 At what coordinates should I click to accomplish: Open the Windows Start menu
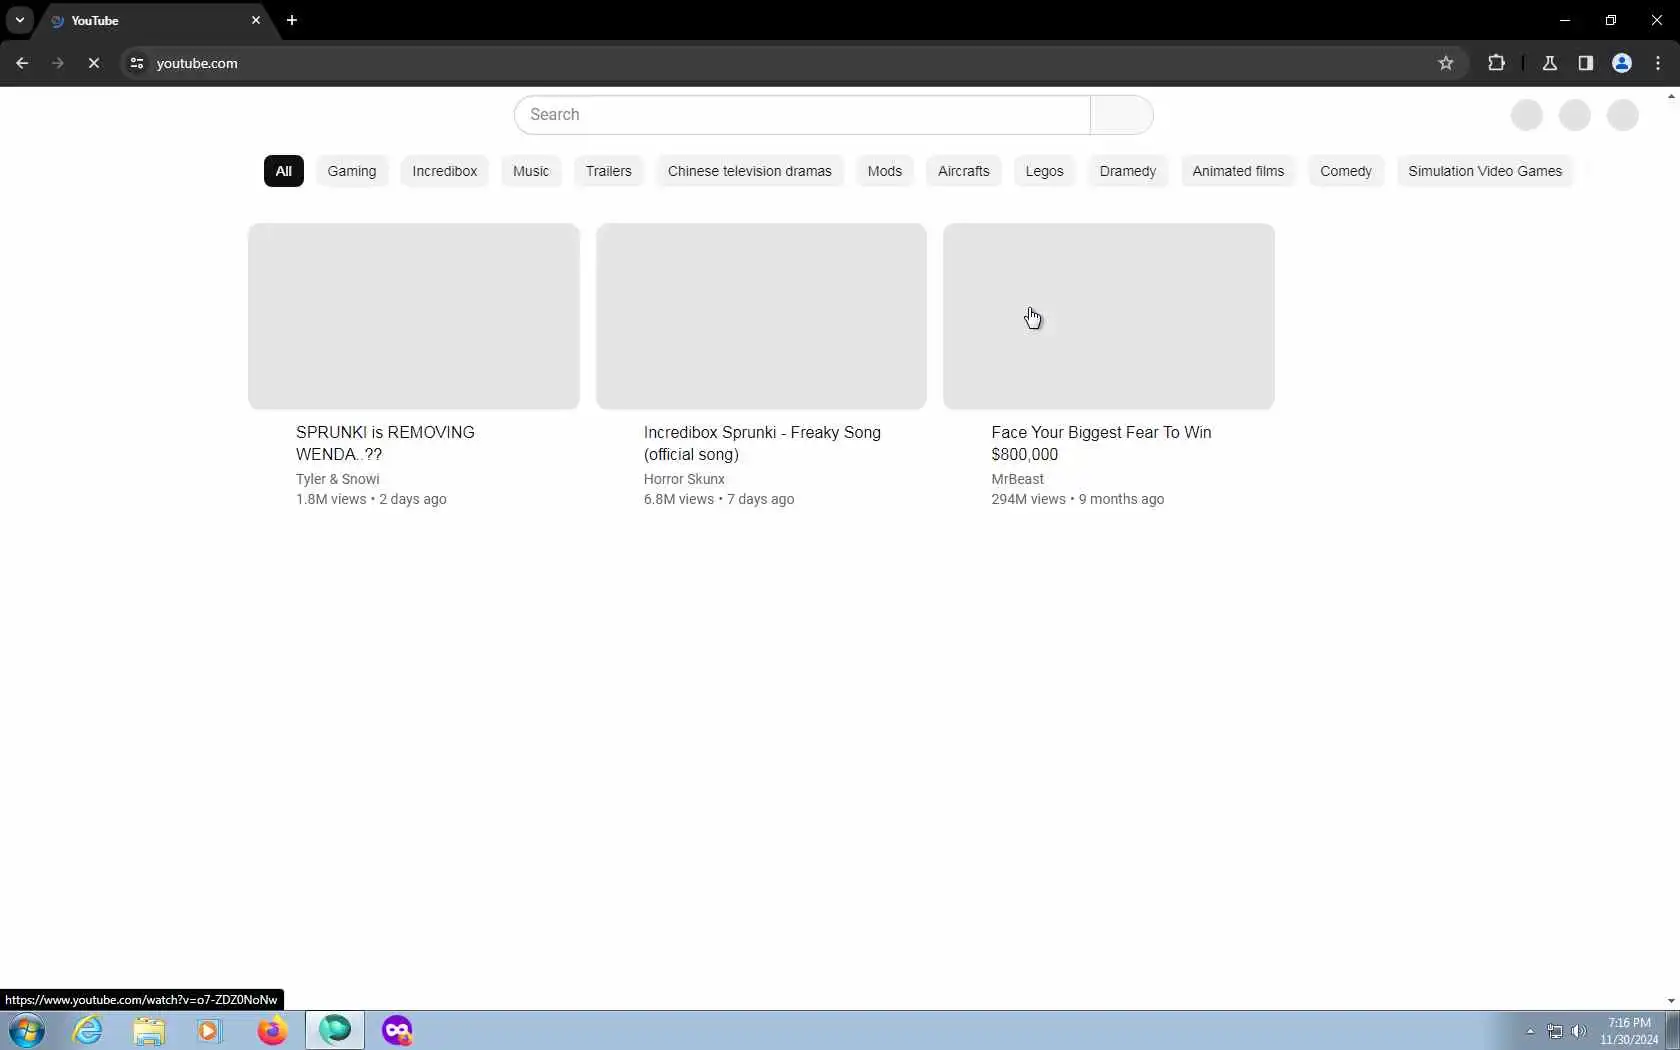click(27, 1030)
